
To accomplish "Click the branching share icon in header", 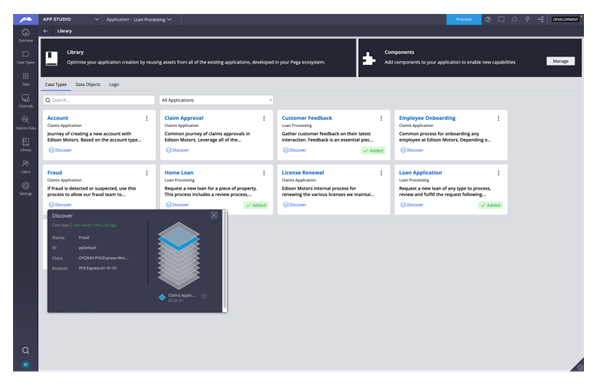I will 540,19.
